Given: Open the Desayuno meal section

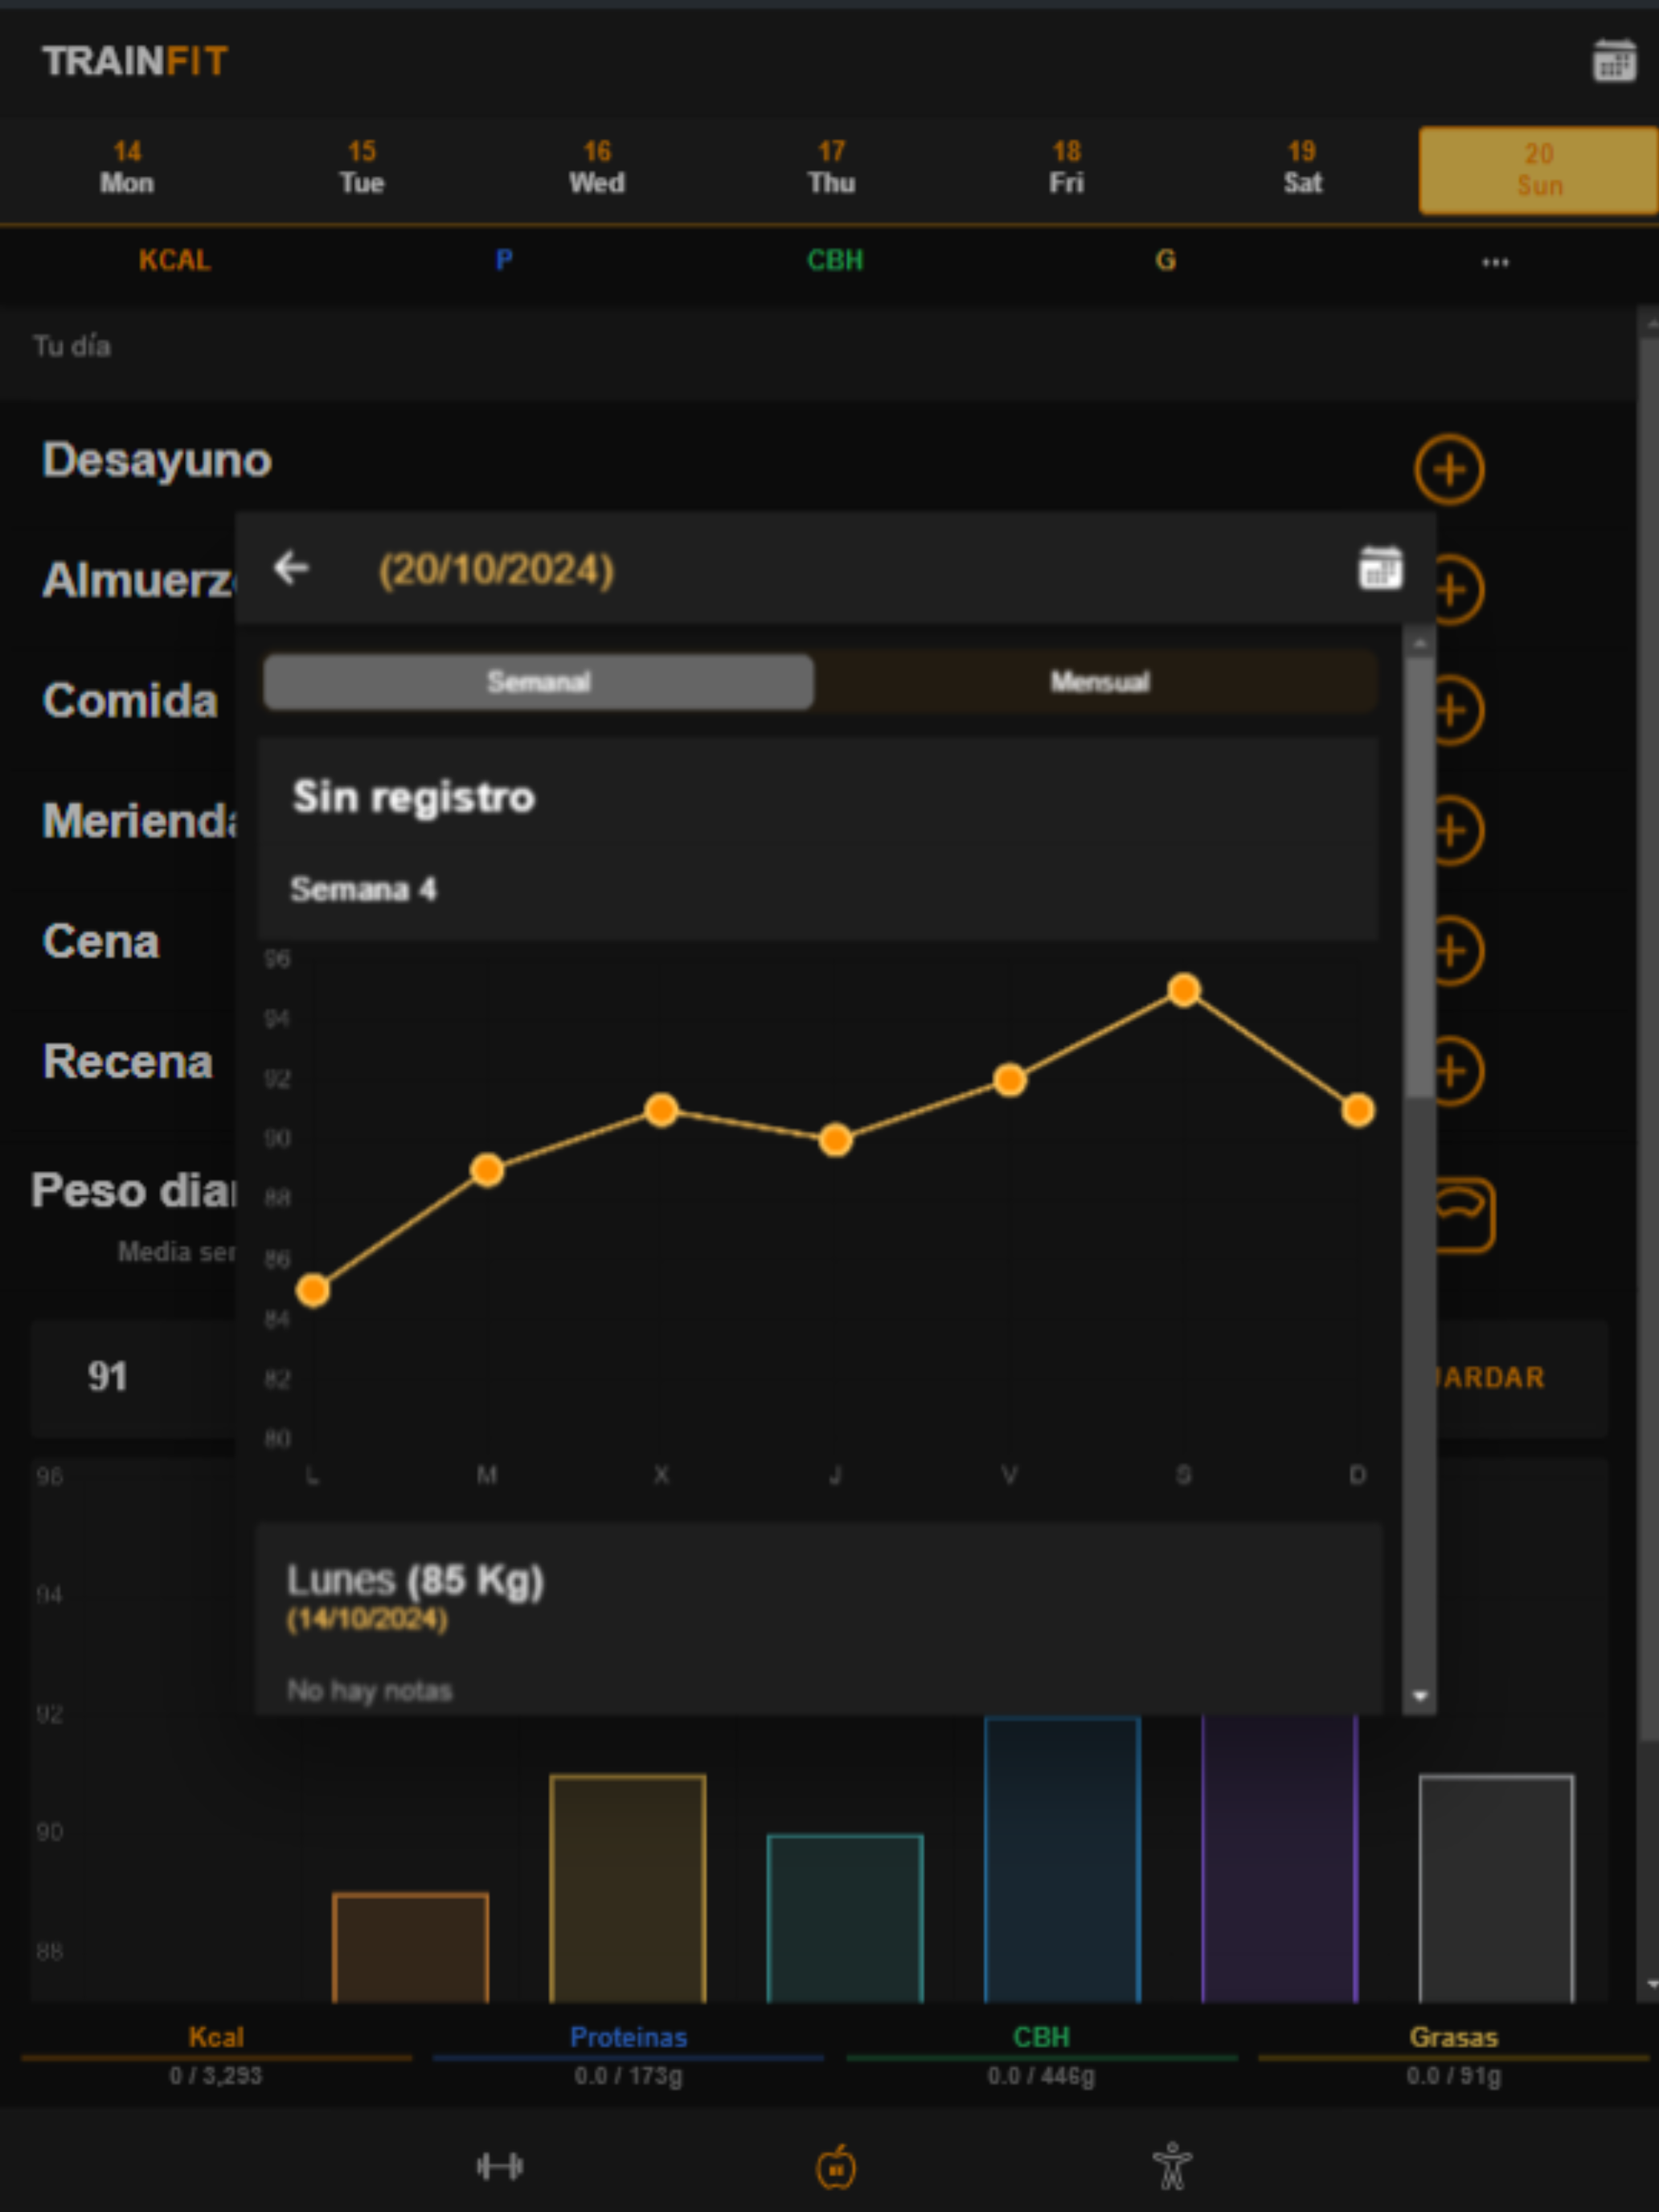Looking at the screenshot, I should pyautogui.click(x=157, y=460).
